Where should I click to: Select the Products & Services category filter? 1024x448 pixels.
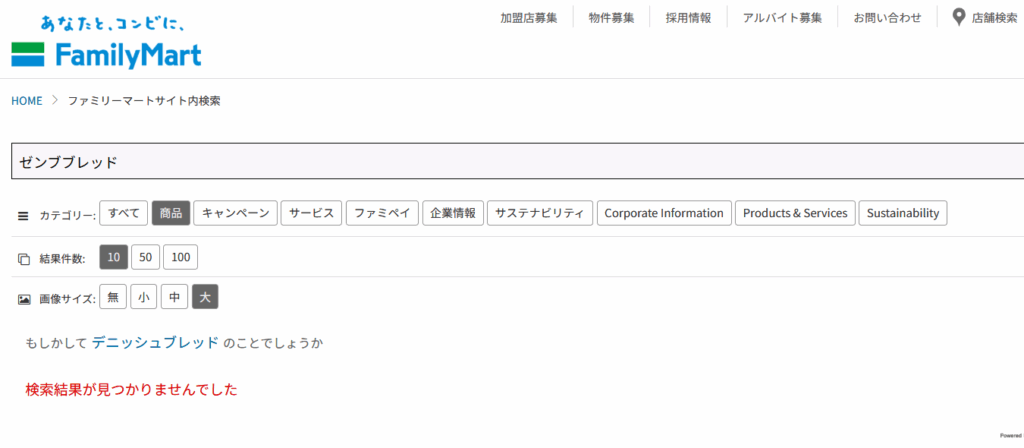click(x=795, y=213)
